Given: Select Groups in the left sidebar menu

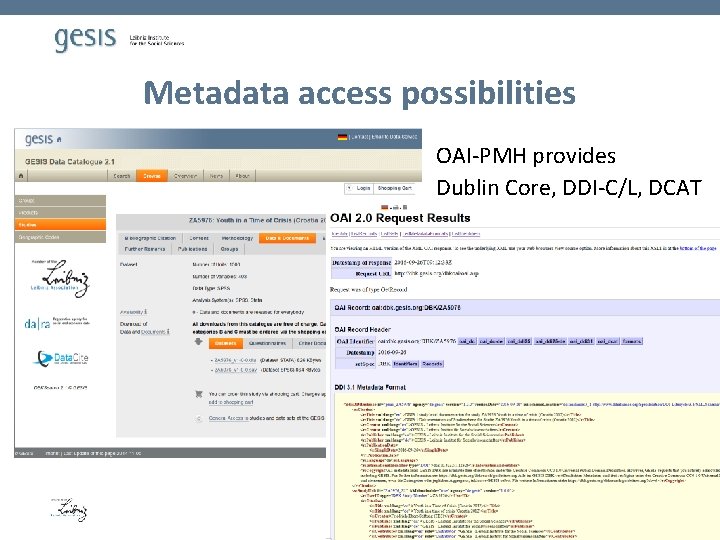Looking at the screenshot, I should (60, 200).
